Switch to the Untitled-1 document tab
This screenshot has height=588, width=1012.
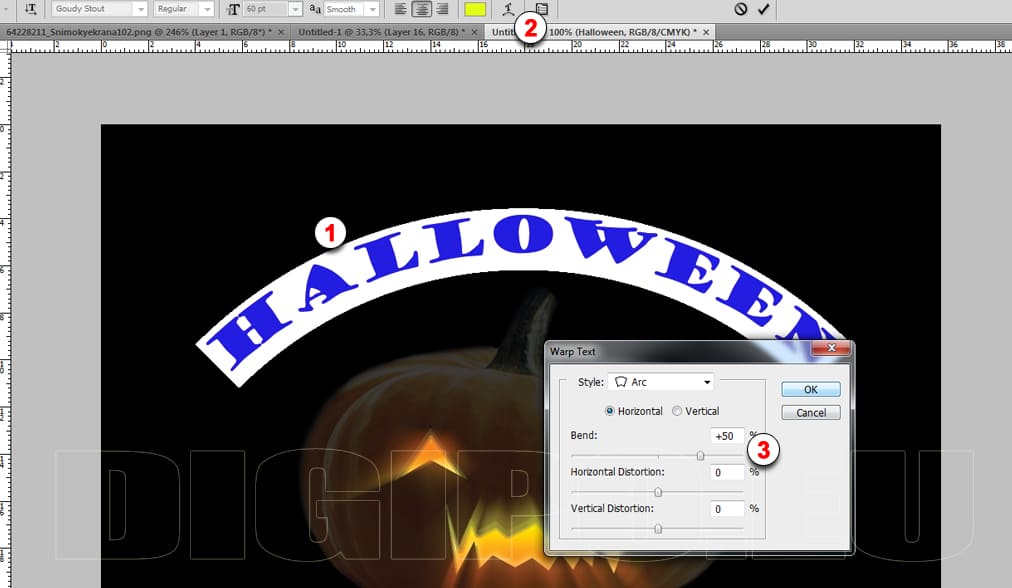(x=380, y=32)
